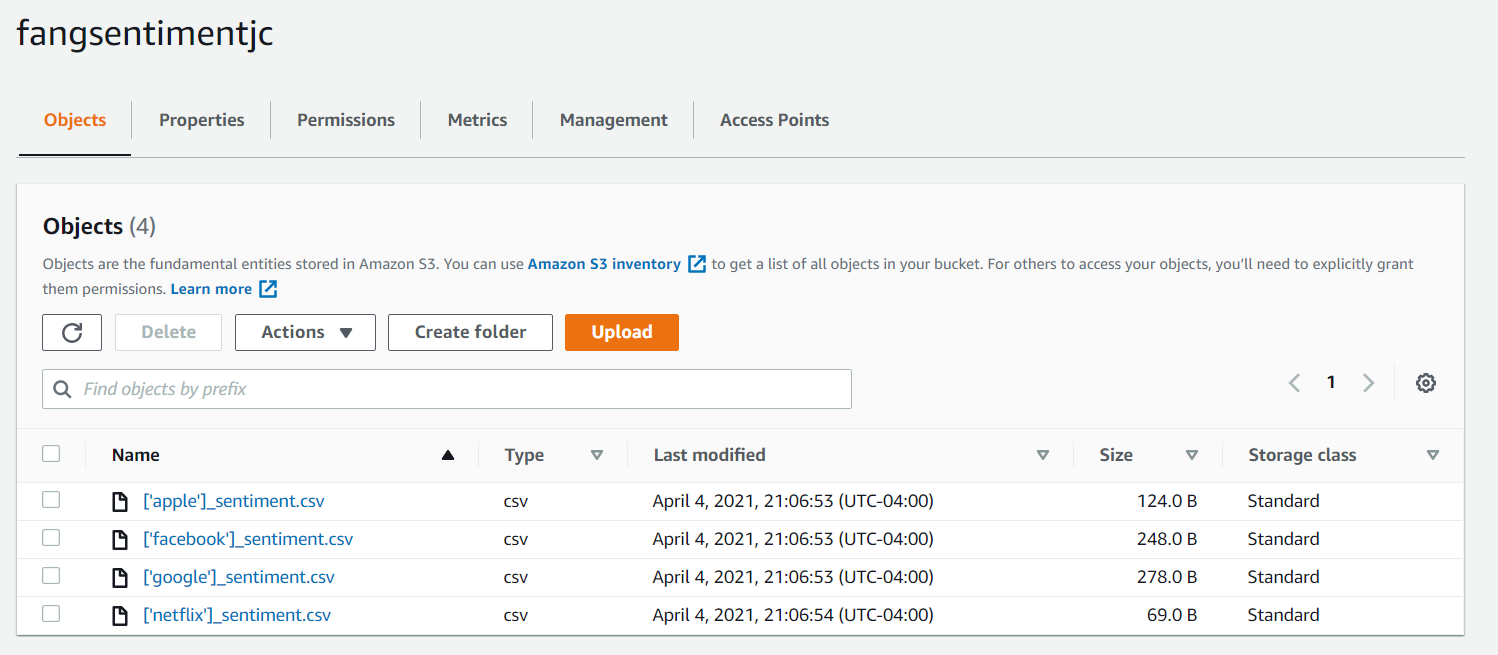Viewport: 1498px width, 655px height.
Task: Open ['google']_sentiment.csv object link
Action: 239,577
